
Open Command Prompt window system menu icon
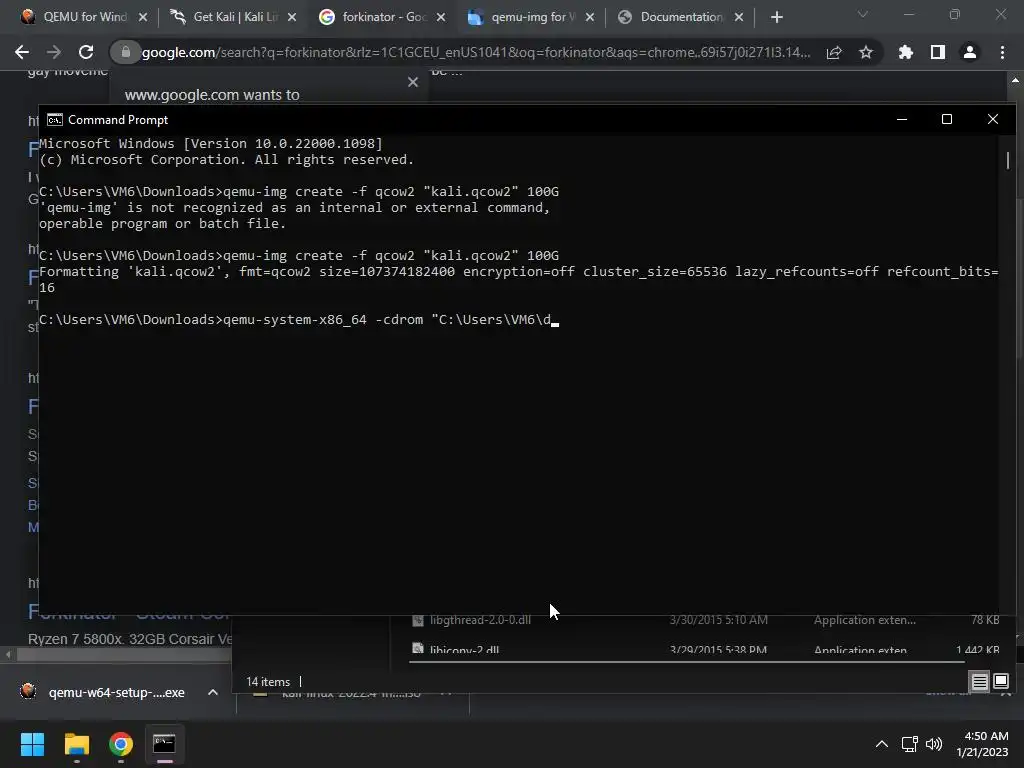tap(55, 120)
